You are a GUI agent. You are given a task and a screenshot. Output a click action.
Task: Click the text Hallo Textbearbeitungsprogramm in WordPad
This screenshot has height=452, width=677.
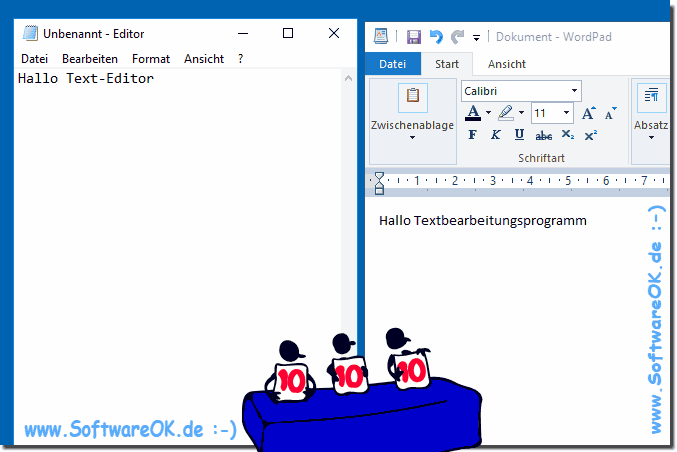coord(483,221)
